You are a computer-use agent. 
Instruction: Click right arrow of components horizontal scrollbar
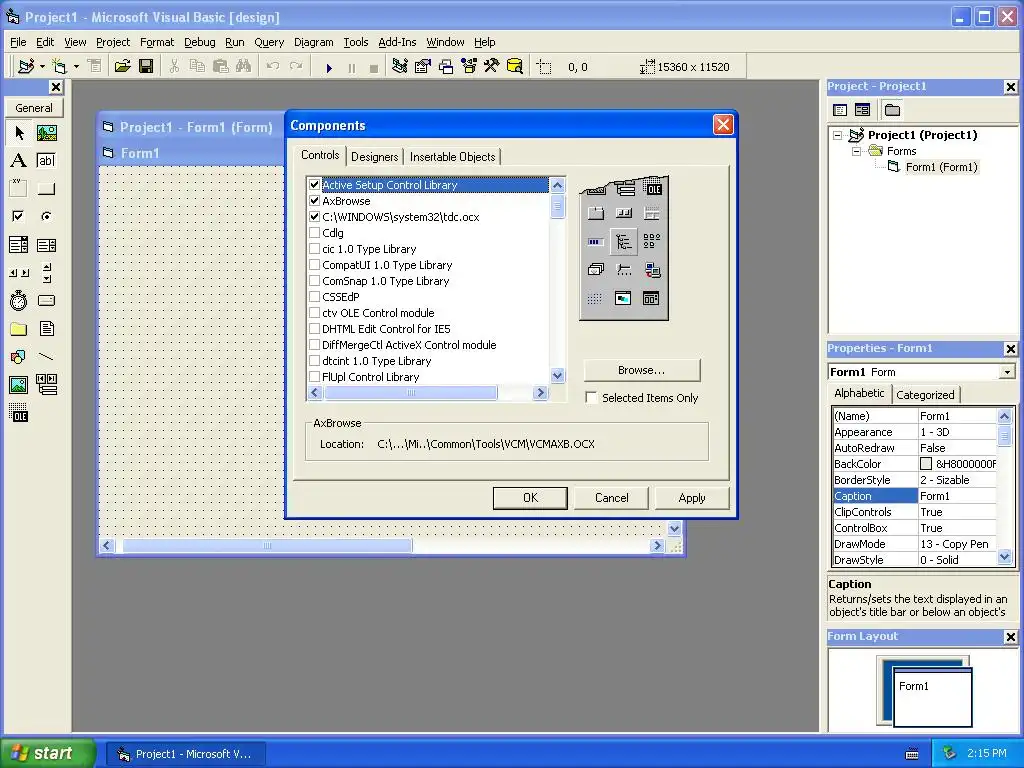540,392
